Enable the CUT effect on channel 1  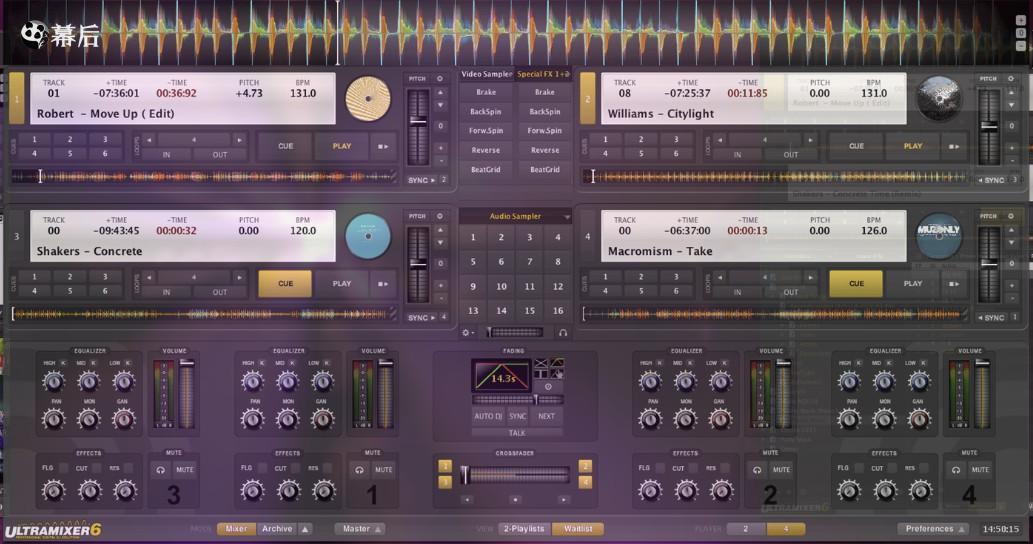click(295, 468)
